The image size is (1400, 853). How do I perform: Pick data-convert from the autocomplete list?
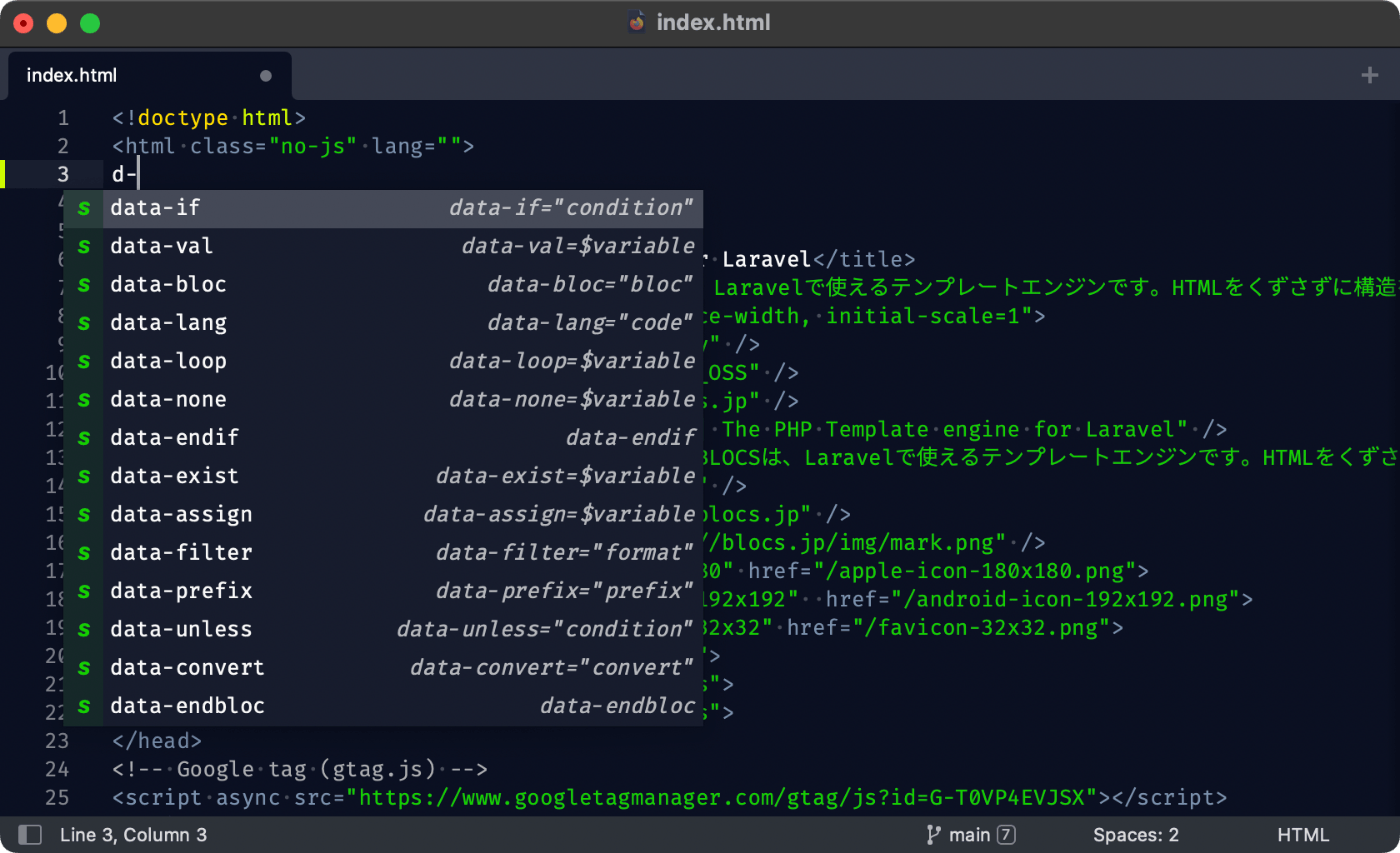click(383, 668)
